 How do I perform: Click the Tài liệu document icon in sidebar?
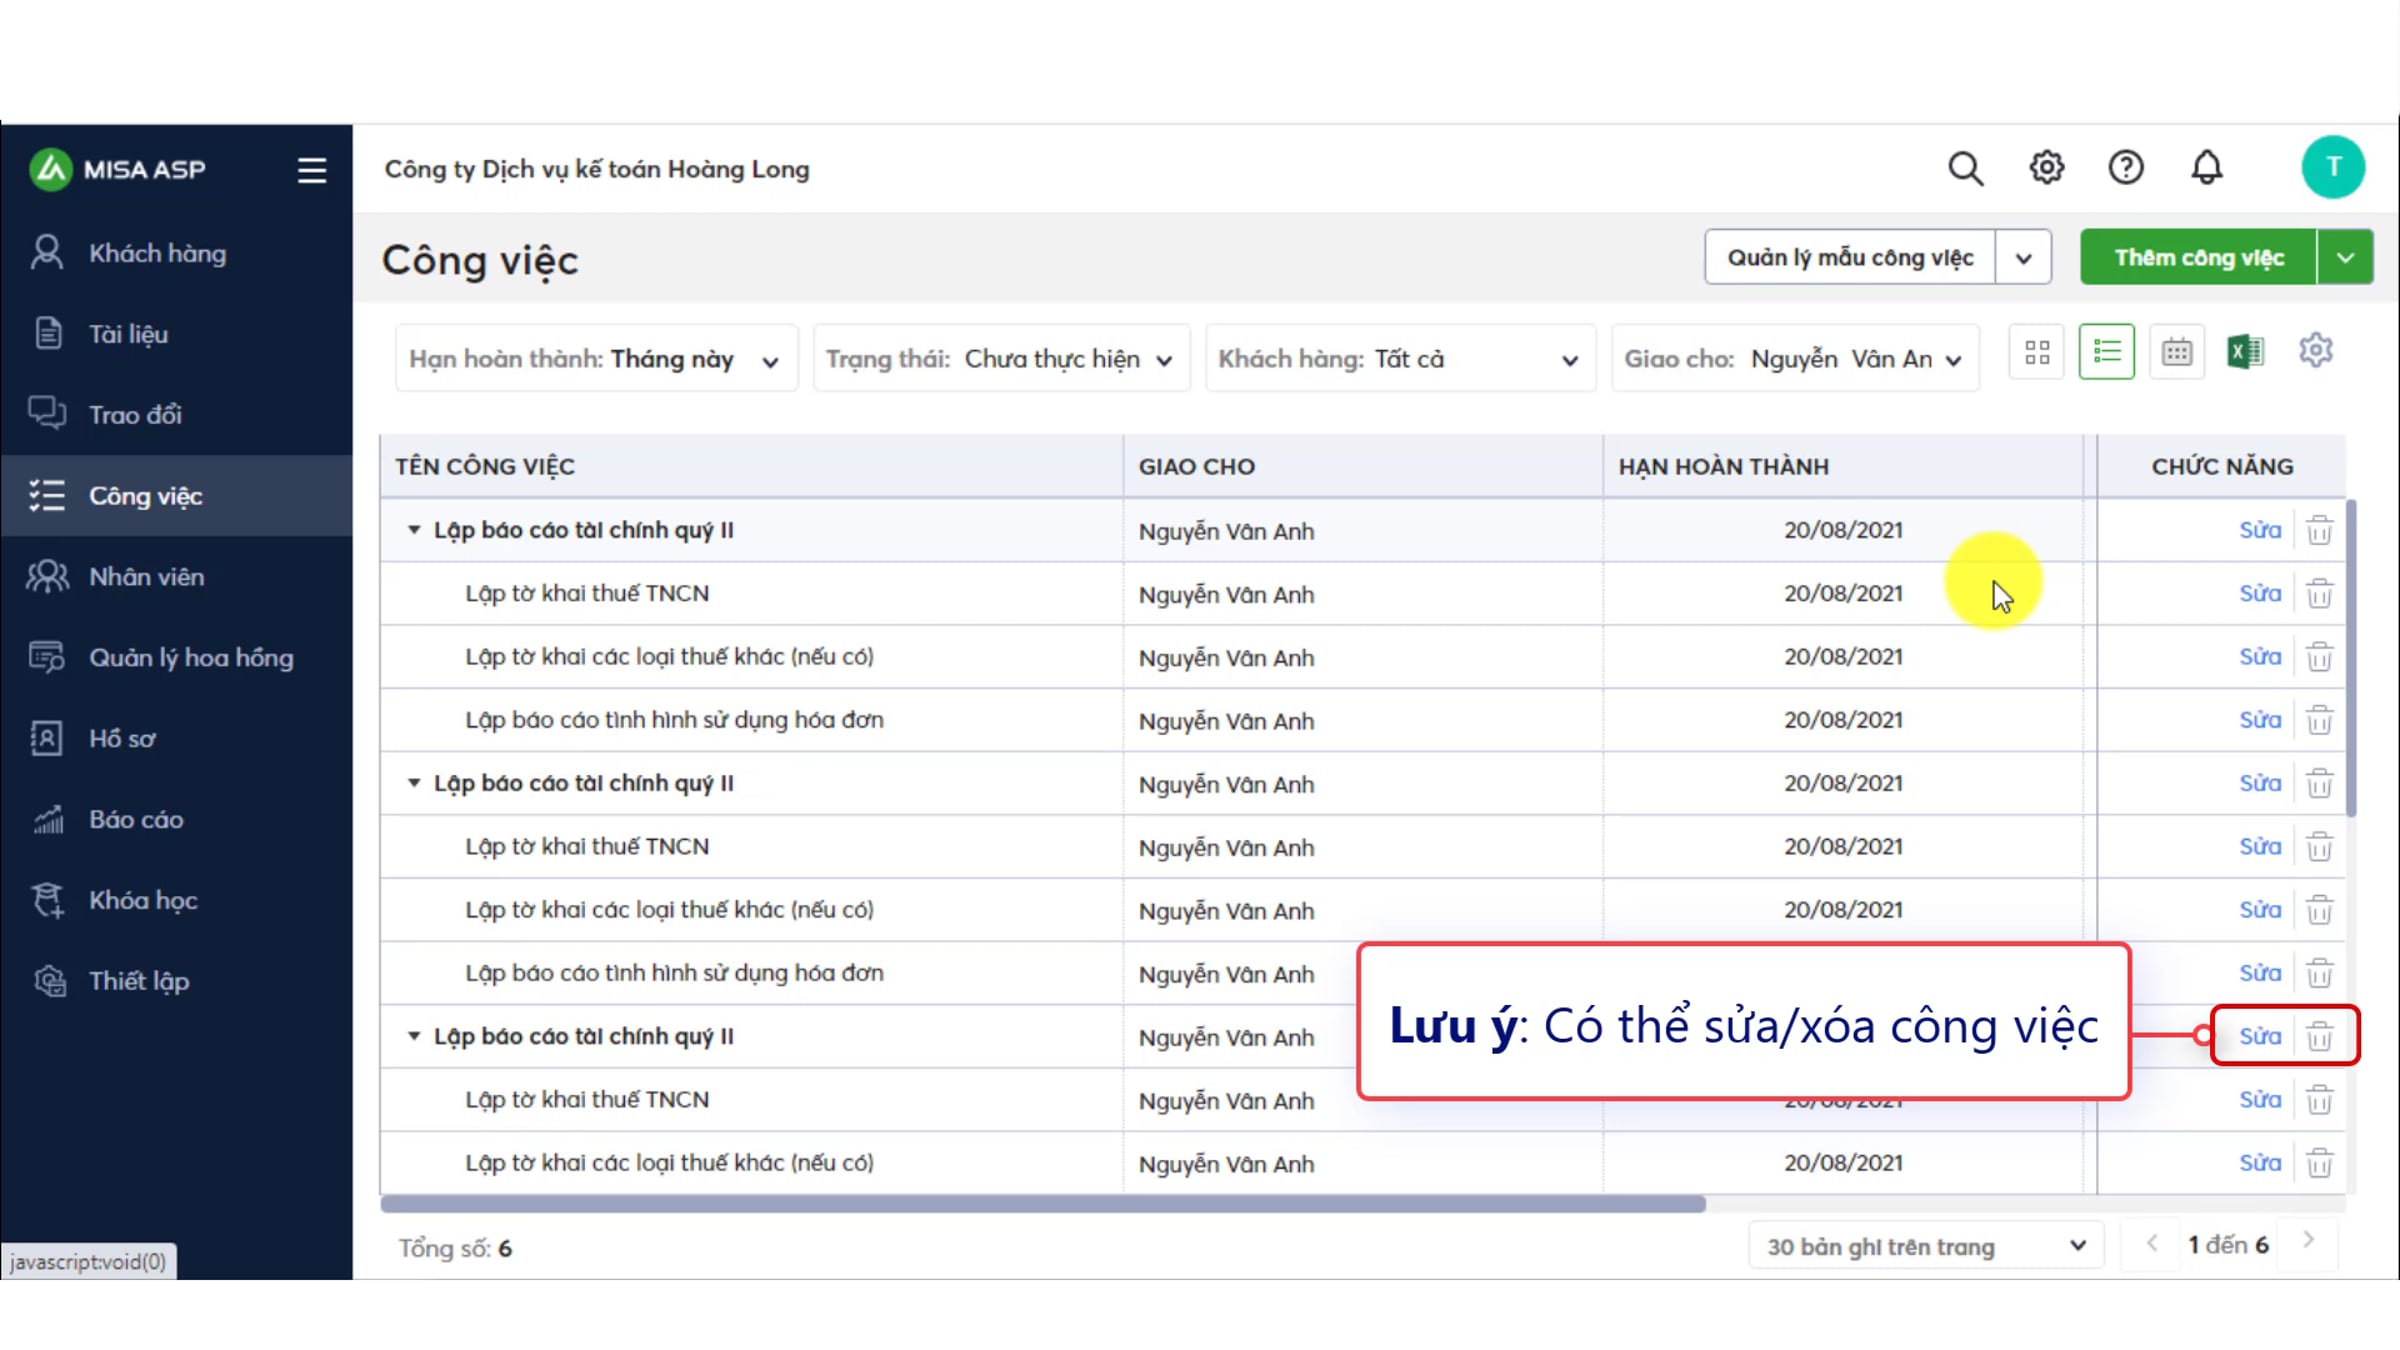47,334
